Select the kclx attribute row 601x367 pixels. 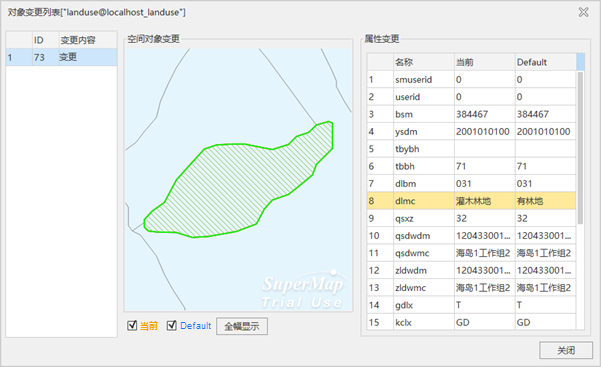click(471, 322)
